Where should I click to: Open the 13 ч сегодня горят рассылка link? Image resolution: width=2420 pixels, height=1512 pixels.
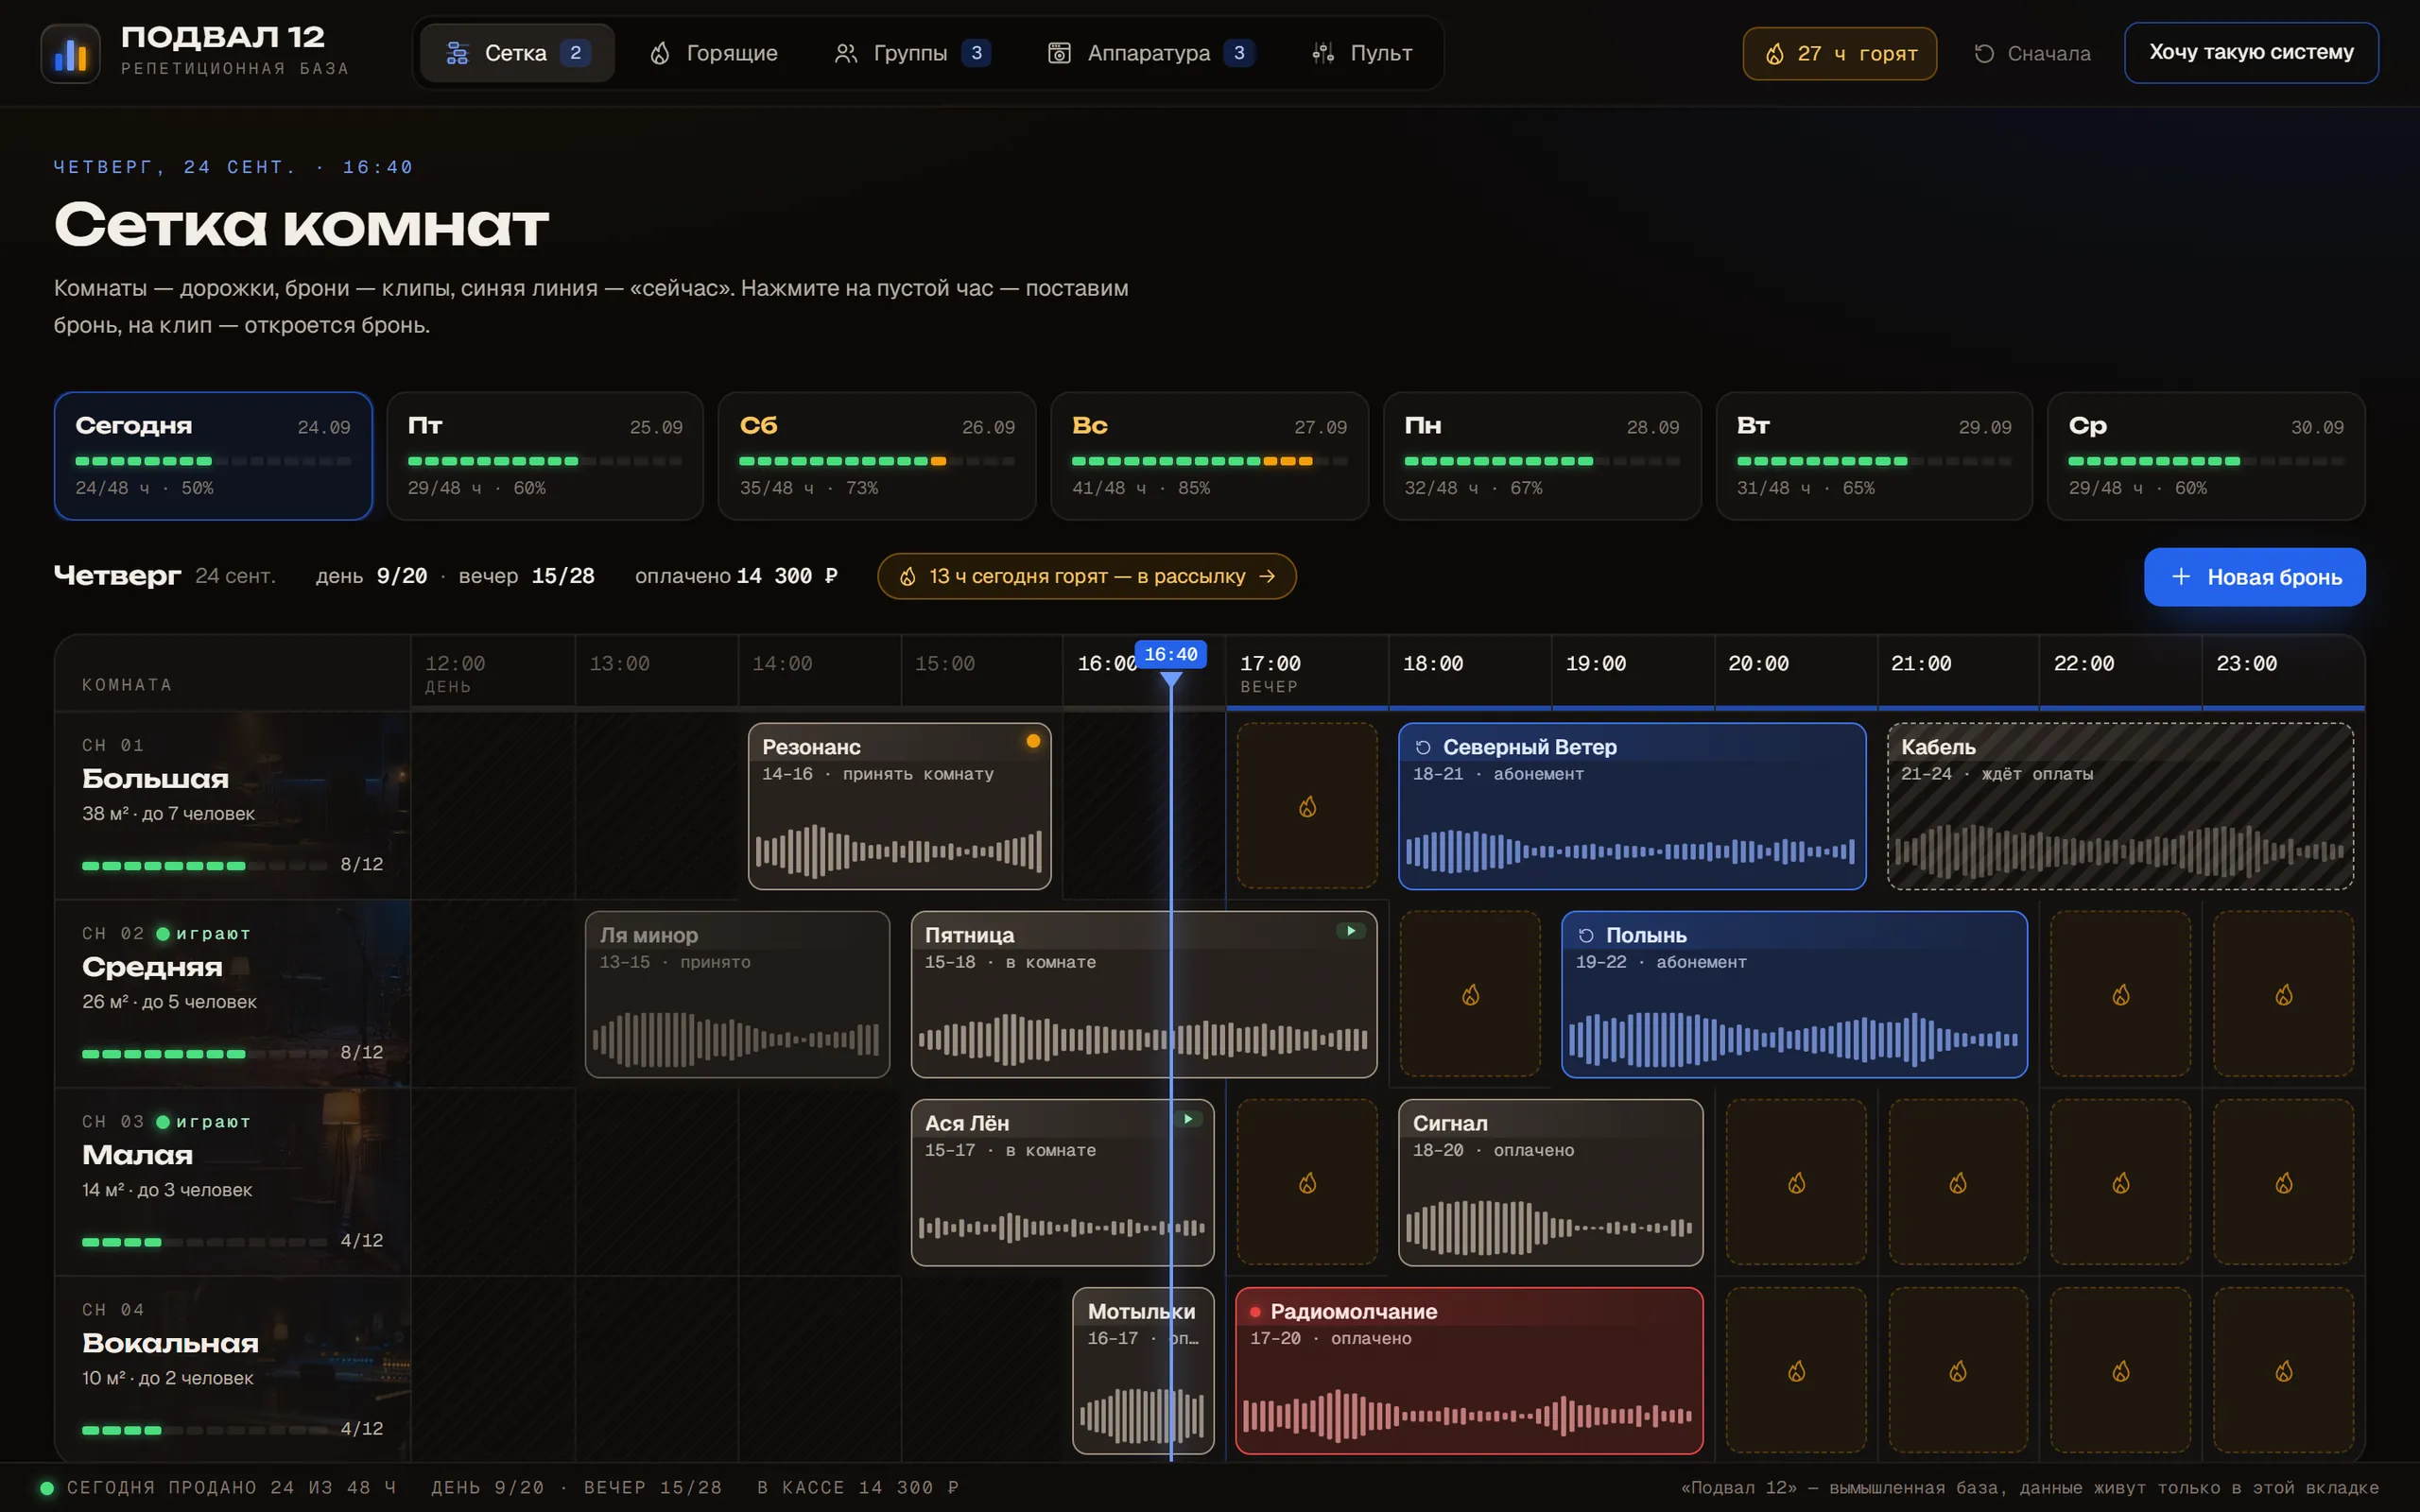1087,576
